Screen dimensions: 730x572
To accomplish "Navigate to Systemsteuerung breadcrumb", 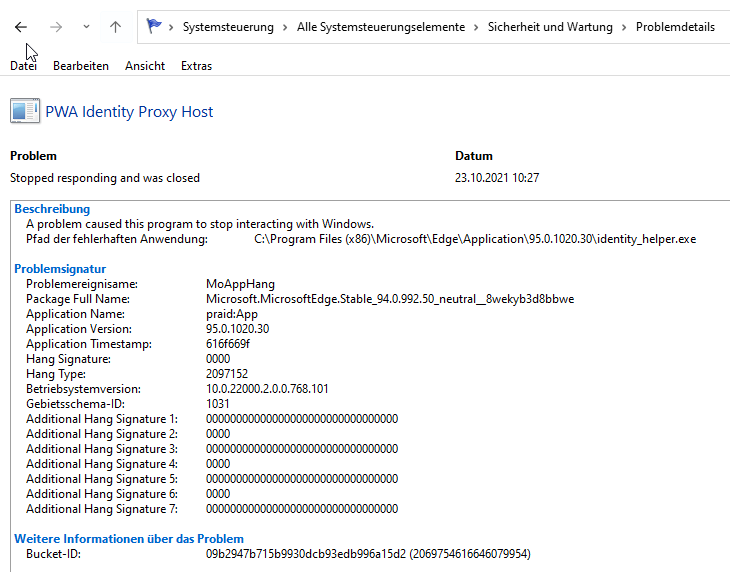I will (228, 27).
